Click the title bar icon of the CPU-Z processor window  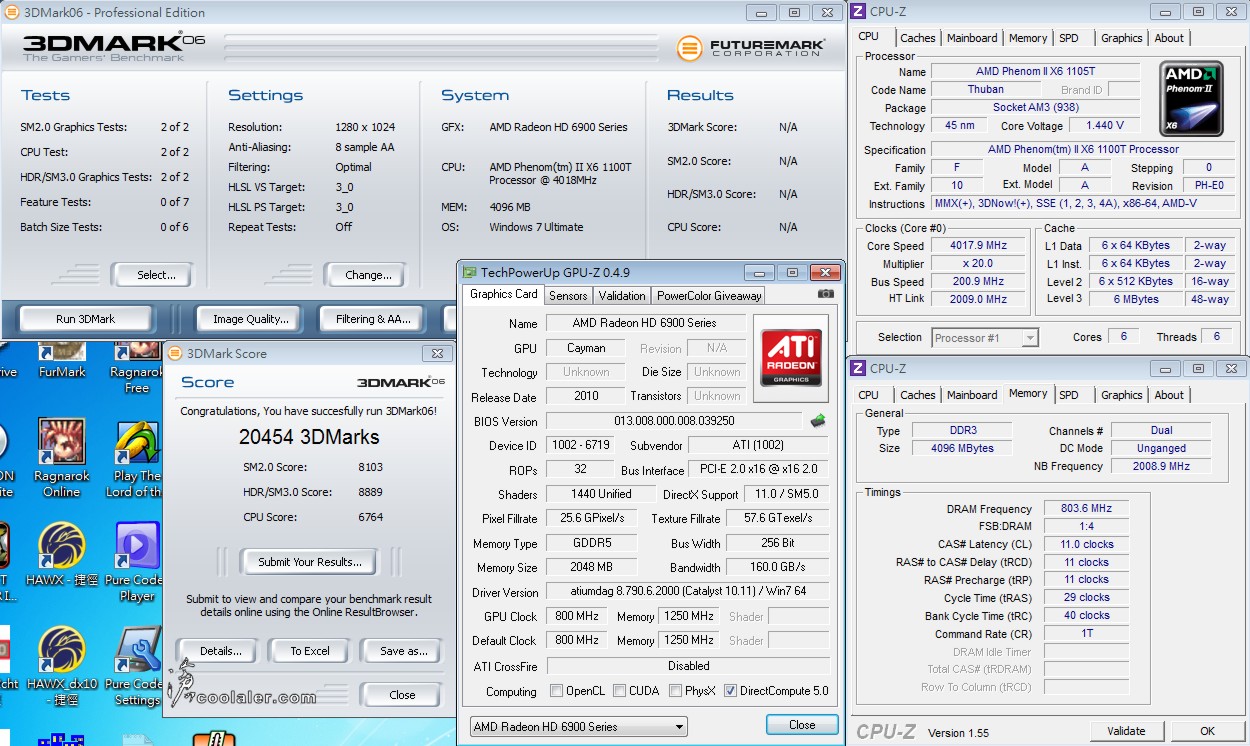(x=858, y=11)
